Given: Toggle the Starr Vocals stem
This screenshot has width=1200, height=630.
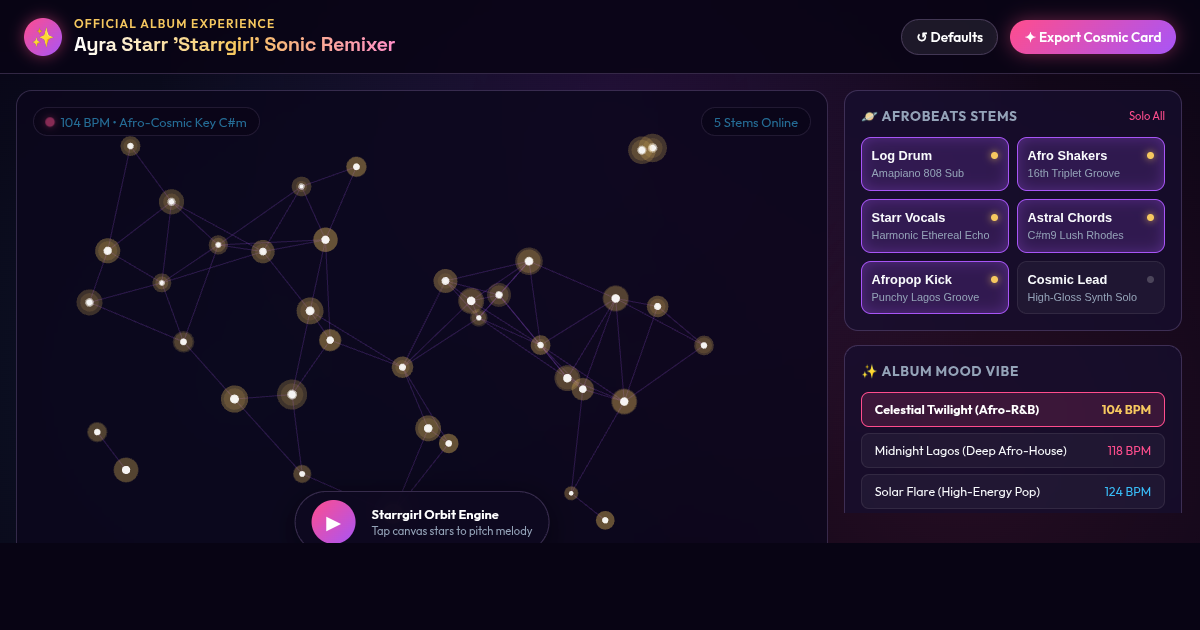Looking at the screenshot, I should pyautogui.click(x=935, y=226).
